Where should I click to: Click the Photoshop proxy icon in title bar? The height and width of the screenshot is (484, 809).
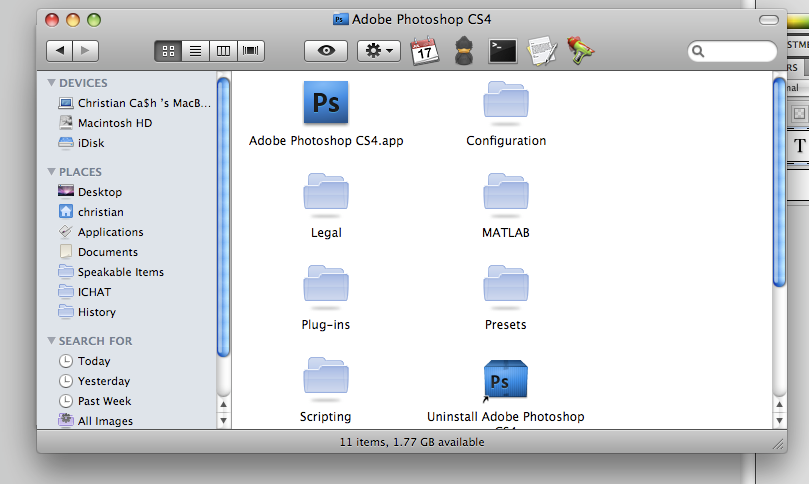(x=340, y=20)
